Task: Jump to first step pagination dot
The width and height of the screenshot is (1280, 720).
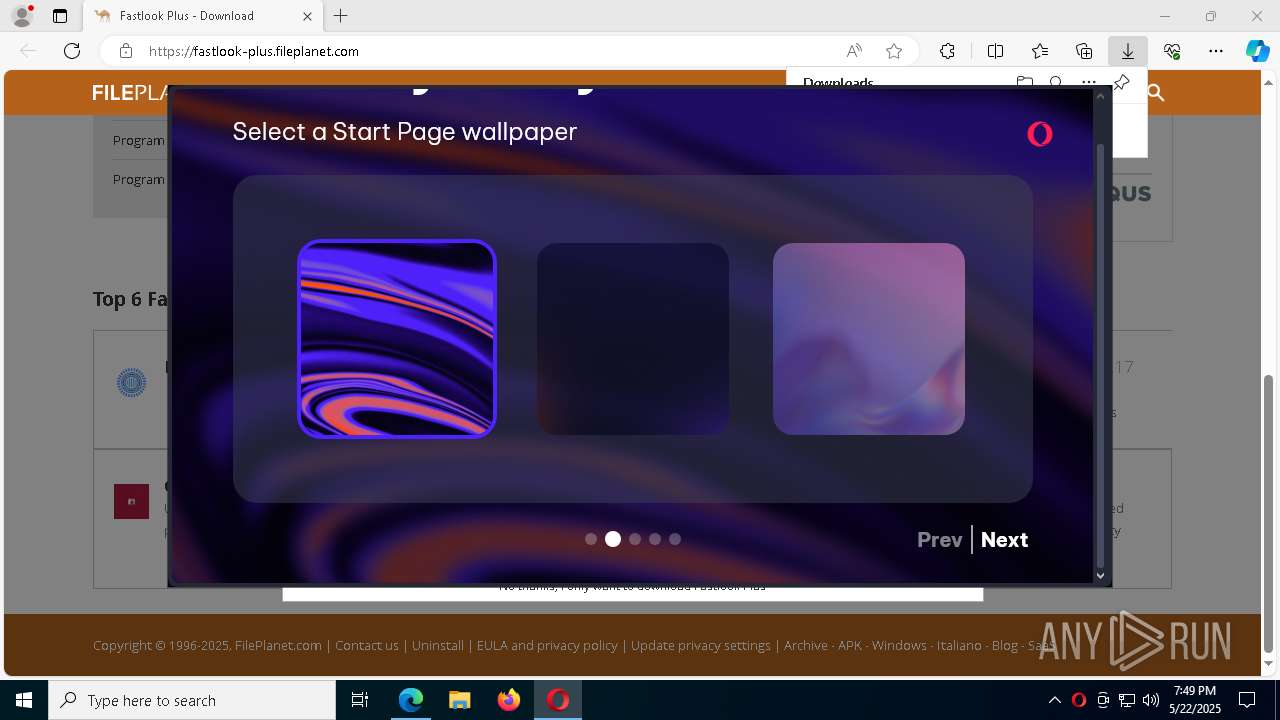Action: (591, 539)
